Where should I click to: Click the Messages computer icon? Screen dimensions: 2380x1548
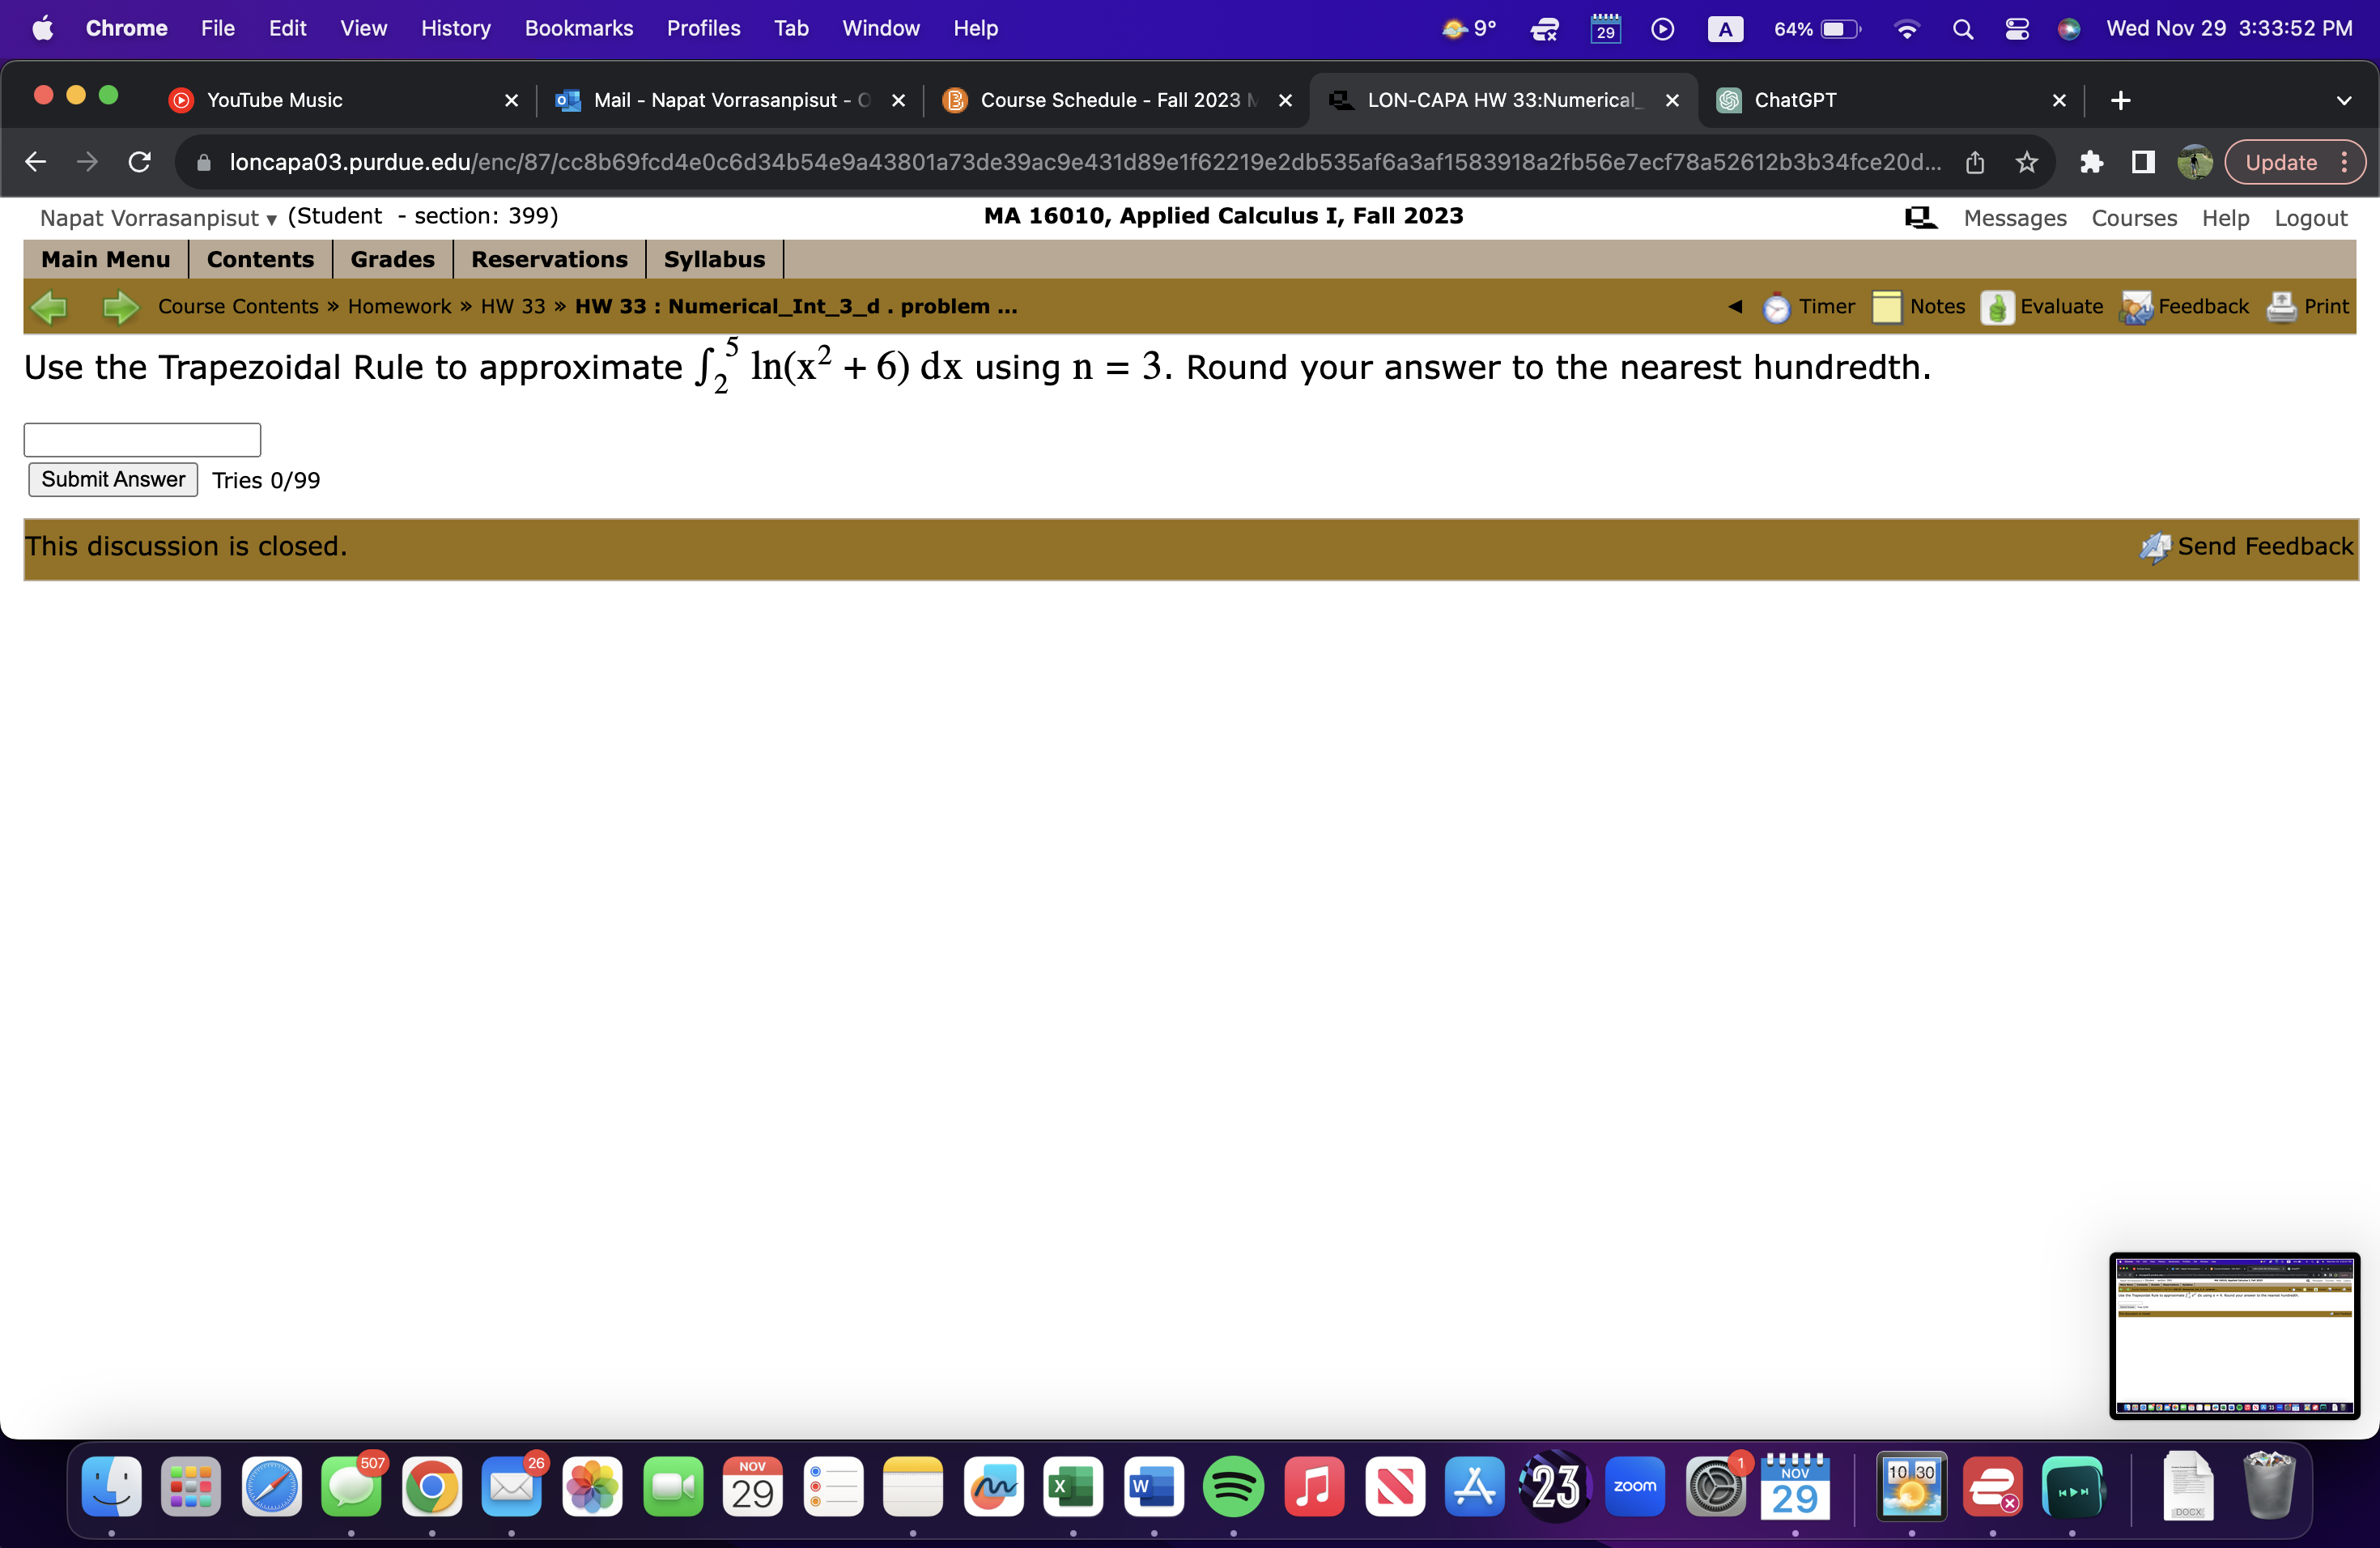click(x=1920, y=217)
